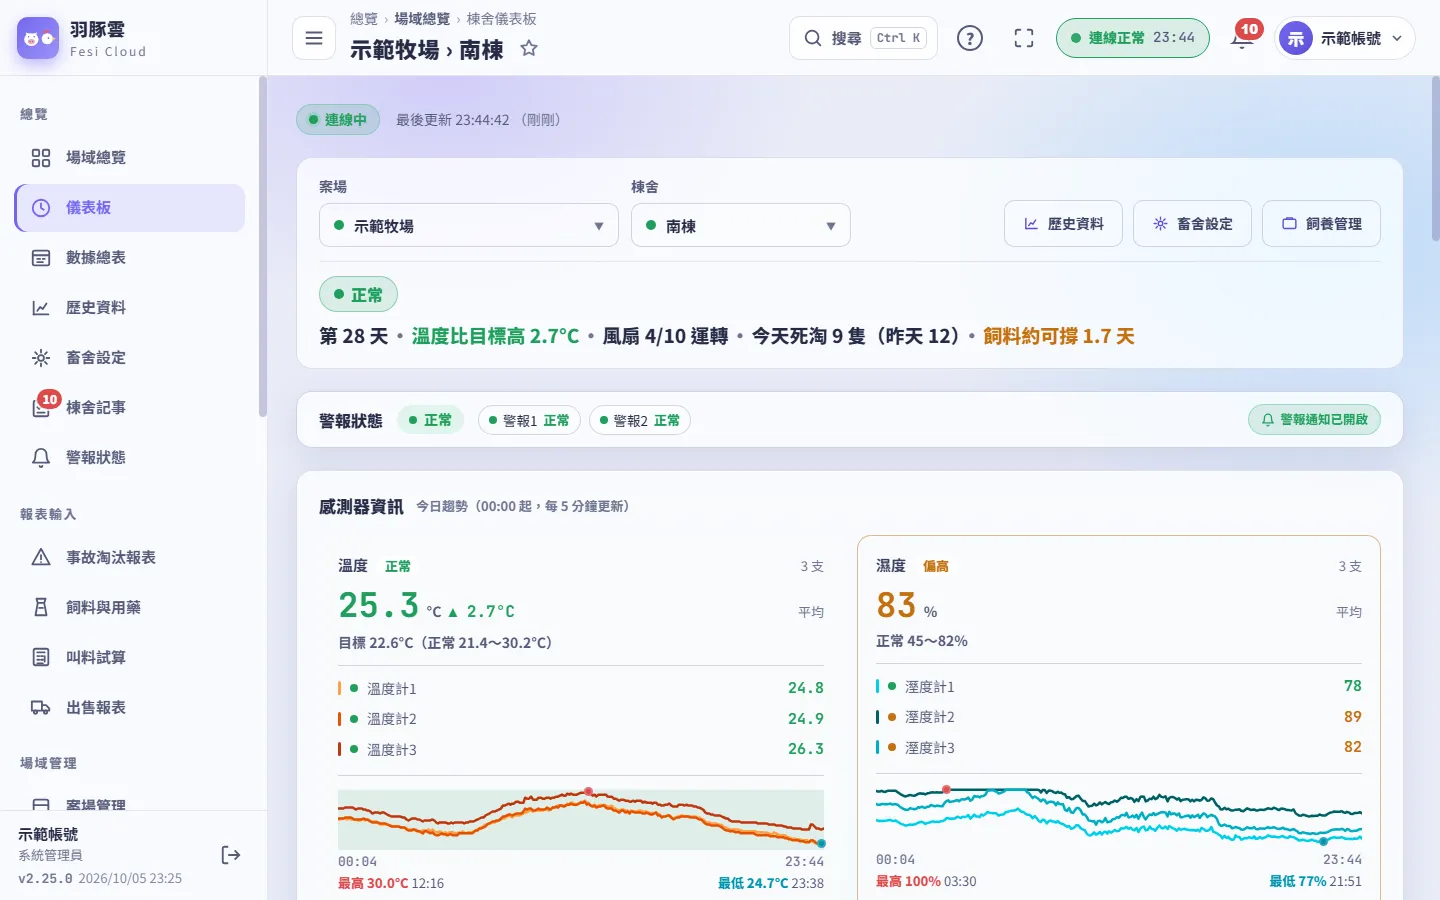Select 叫料試算 in sidebar menu
This screenshot has width=1440, height=900.
point(130,657)
